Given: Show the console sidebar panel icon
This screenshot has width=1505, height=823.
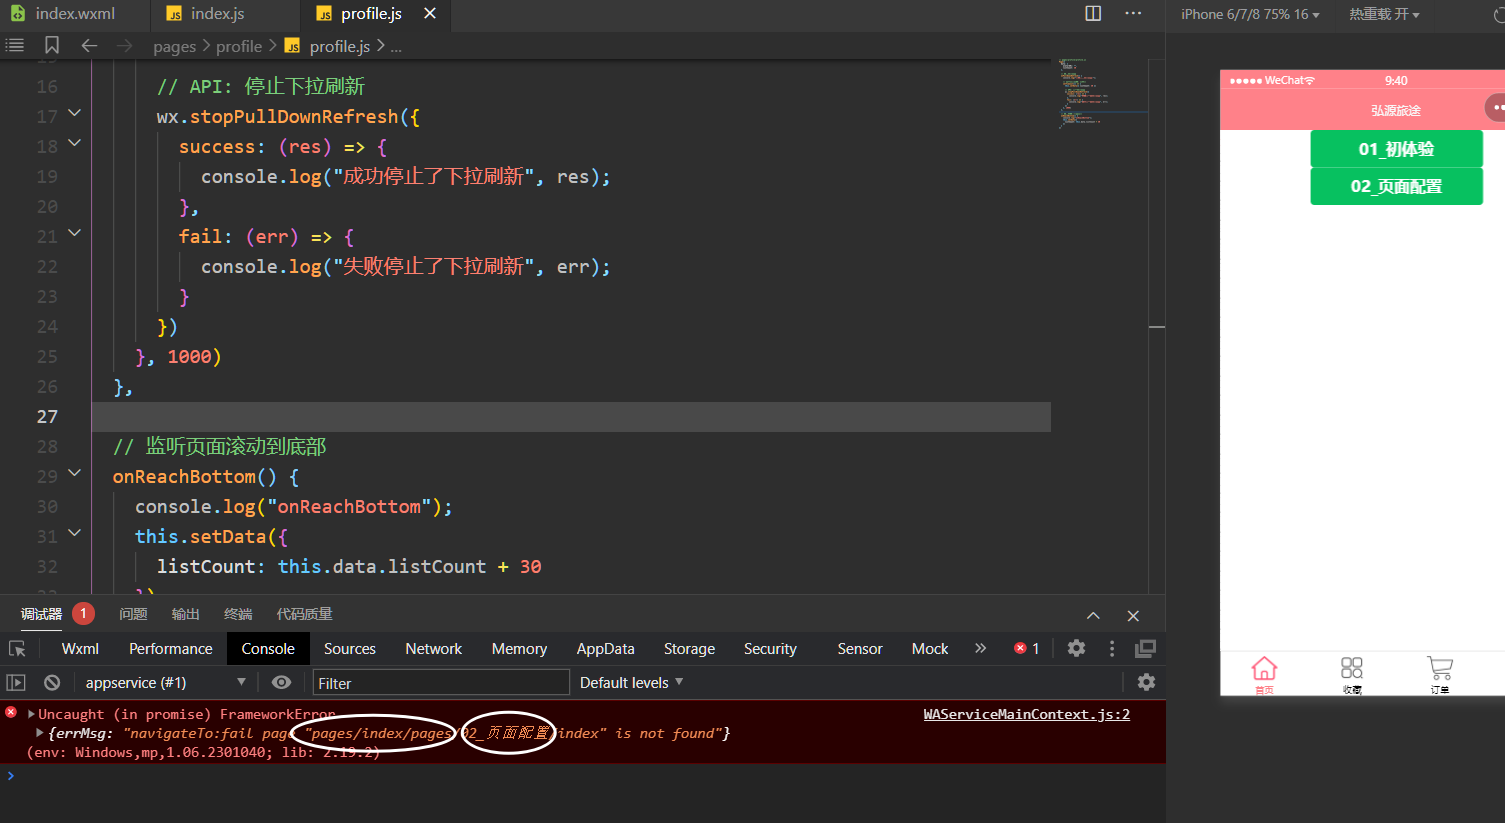Looking at the screenshot, I should 16,682.
